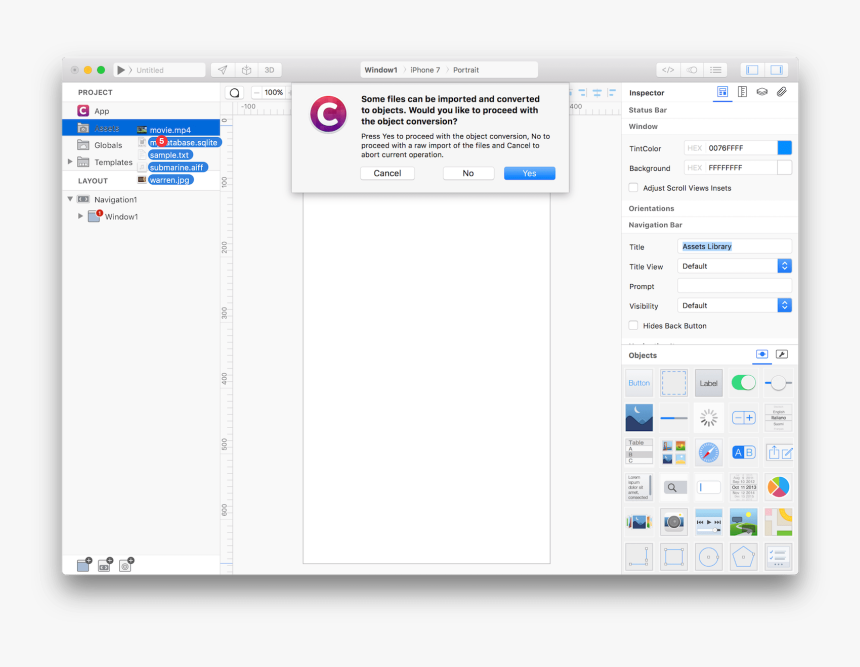Open the Title View dropdown

pos(784,266)
